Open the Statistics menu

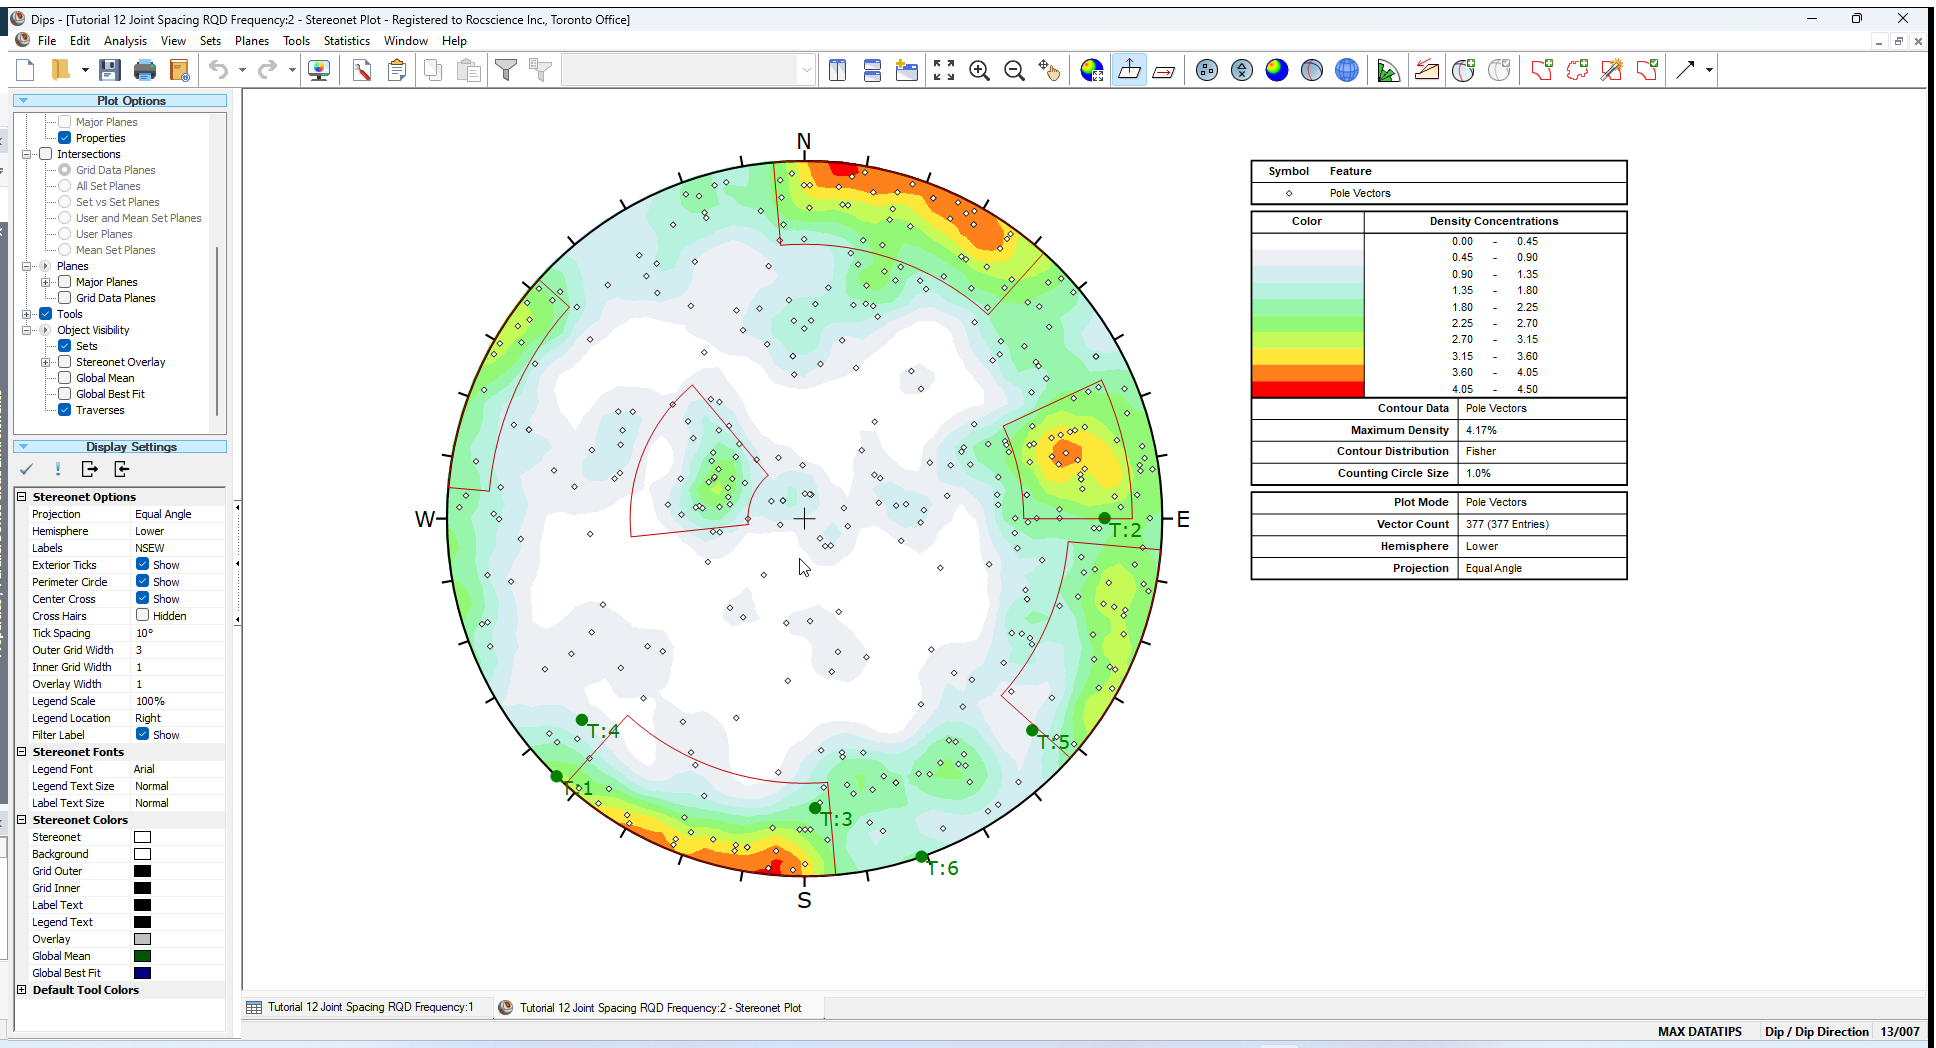[346, 41]
